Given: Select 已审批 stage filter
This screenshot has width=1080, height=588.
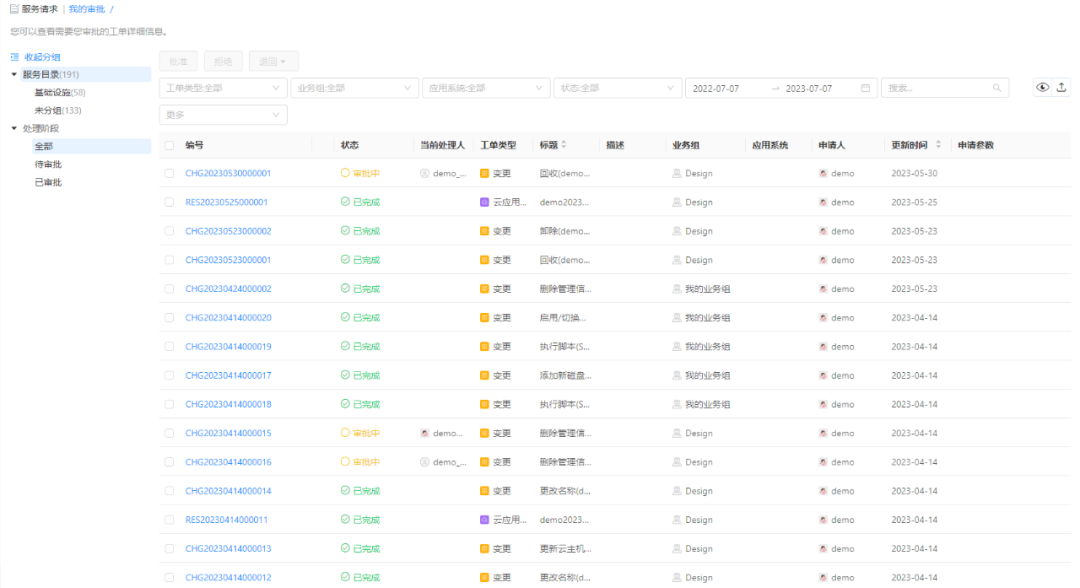Looking at the screenshot, I should click(48, 182).
